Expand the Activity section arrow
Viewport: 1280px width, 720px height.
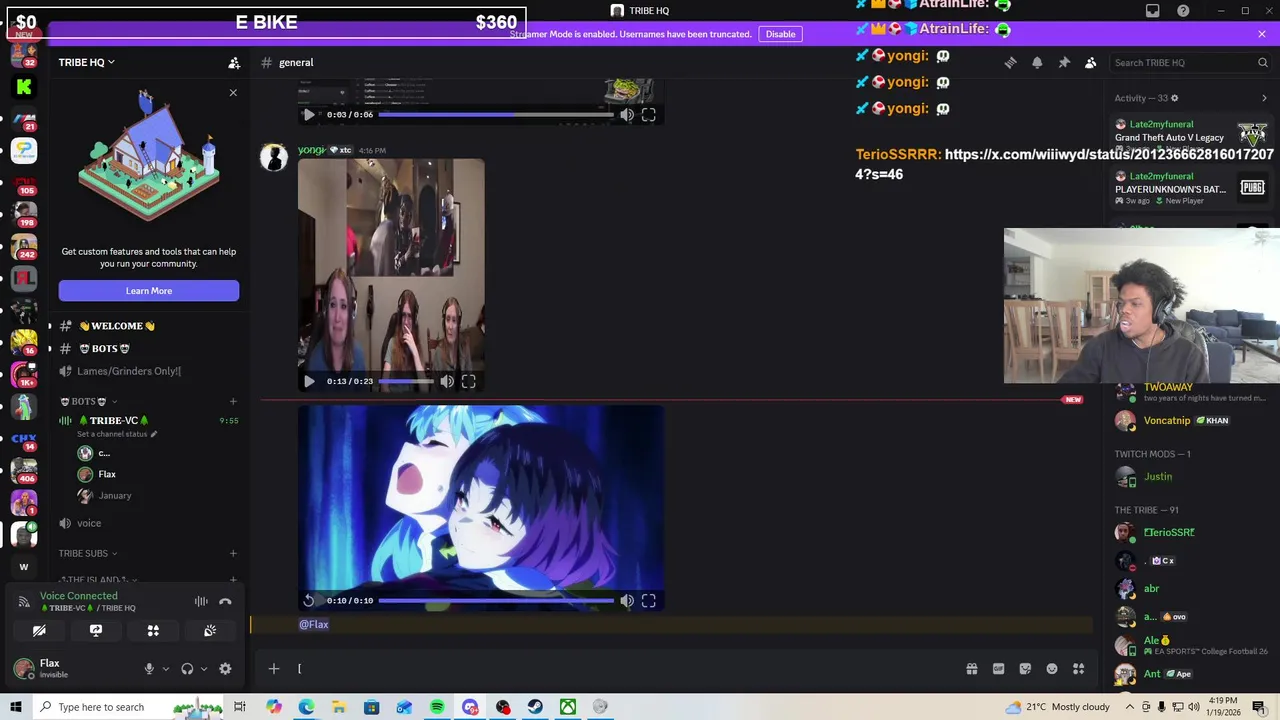point(1264,98)
